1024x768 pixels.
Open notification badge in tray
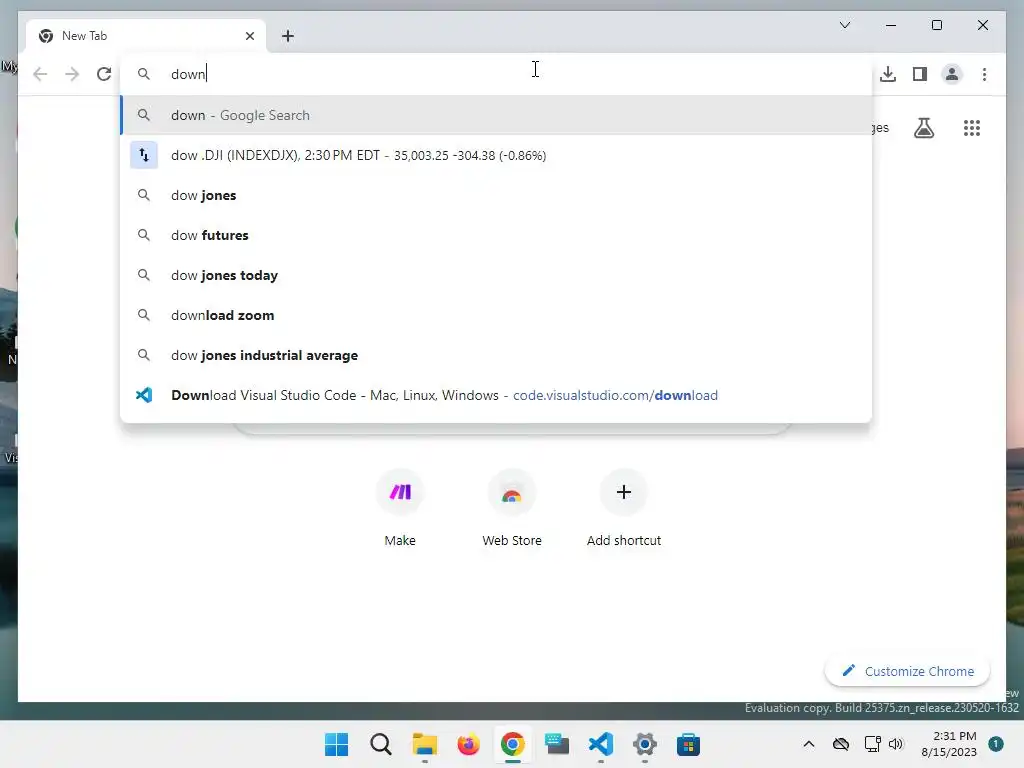(996, 744)
